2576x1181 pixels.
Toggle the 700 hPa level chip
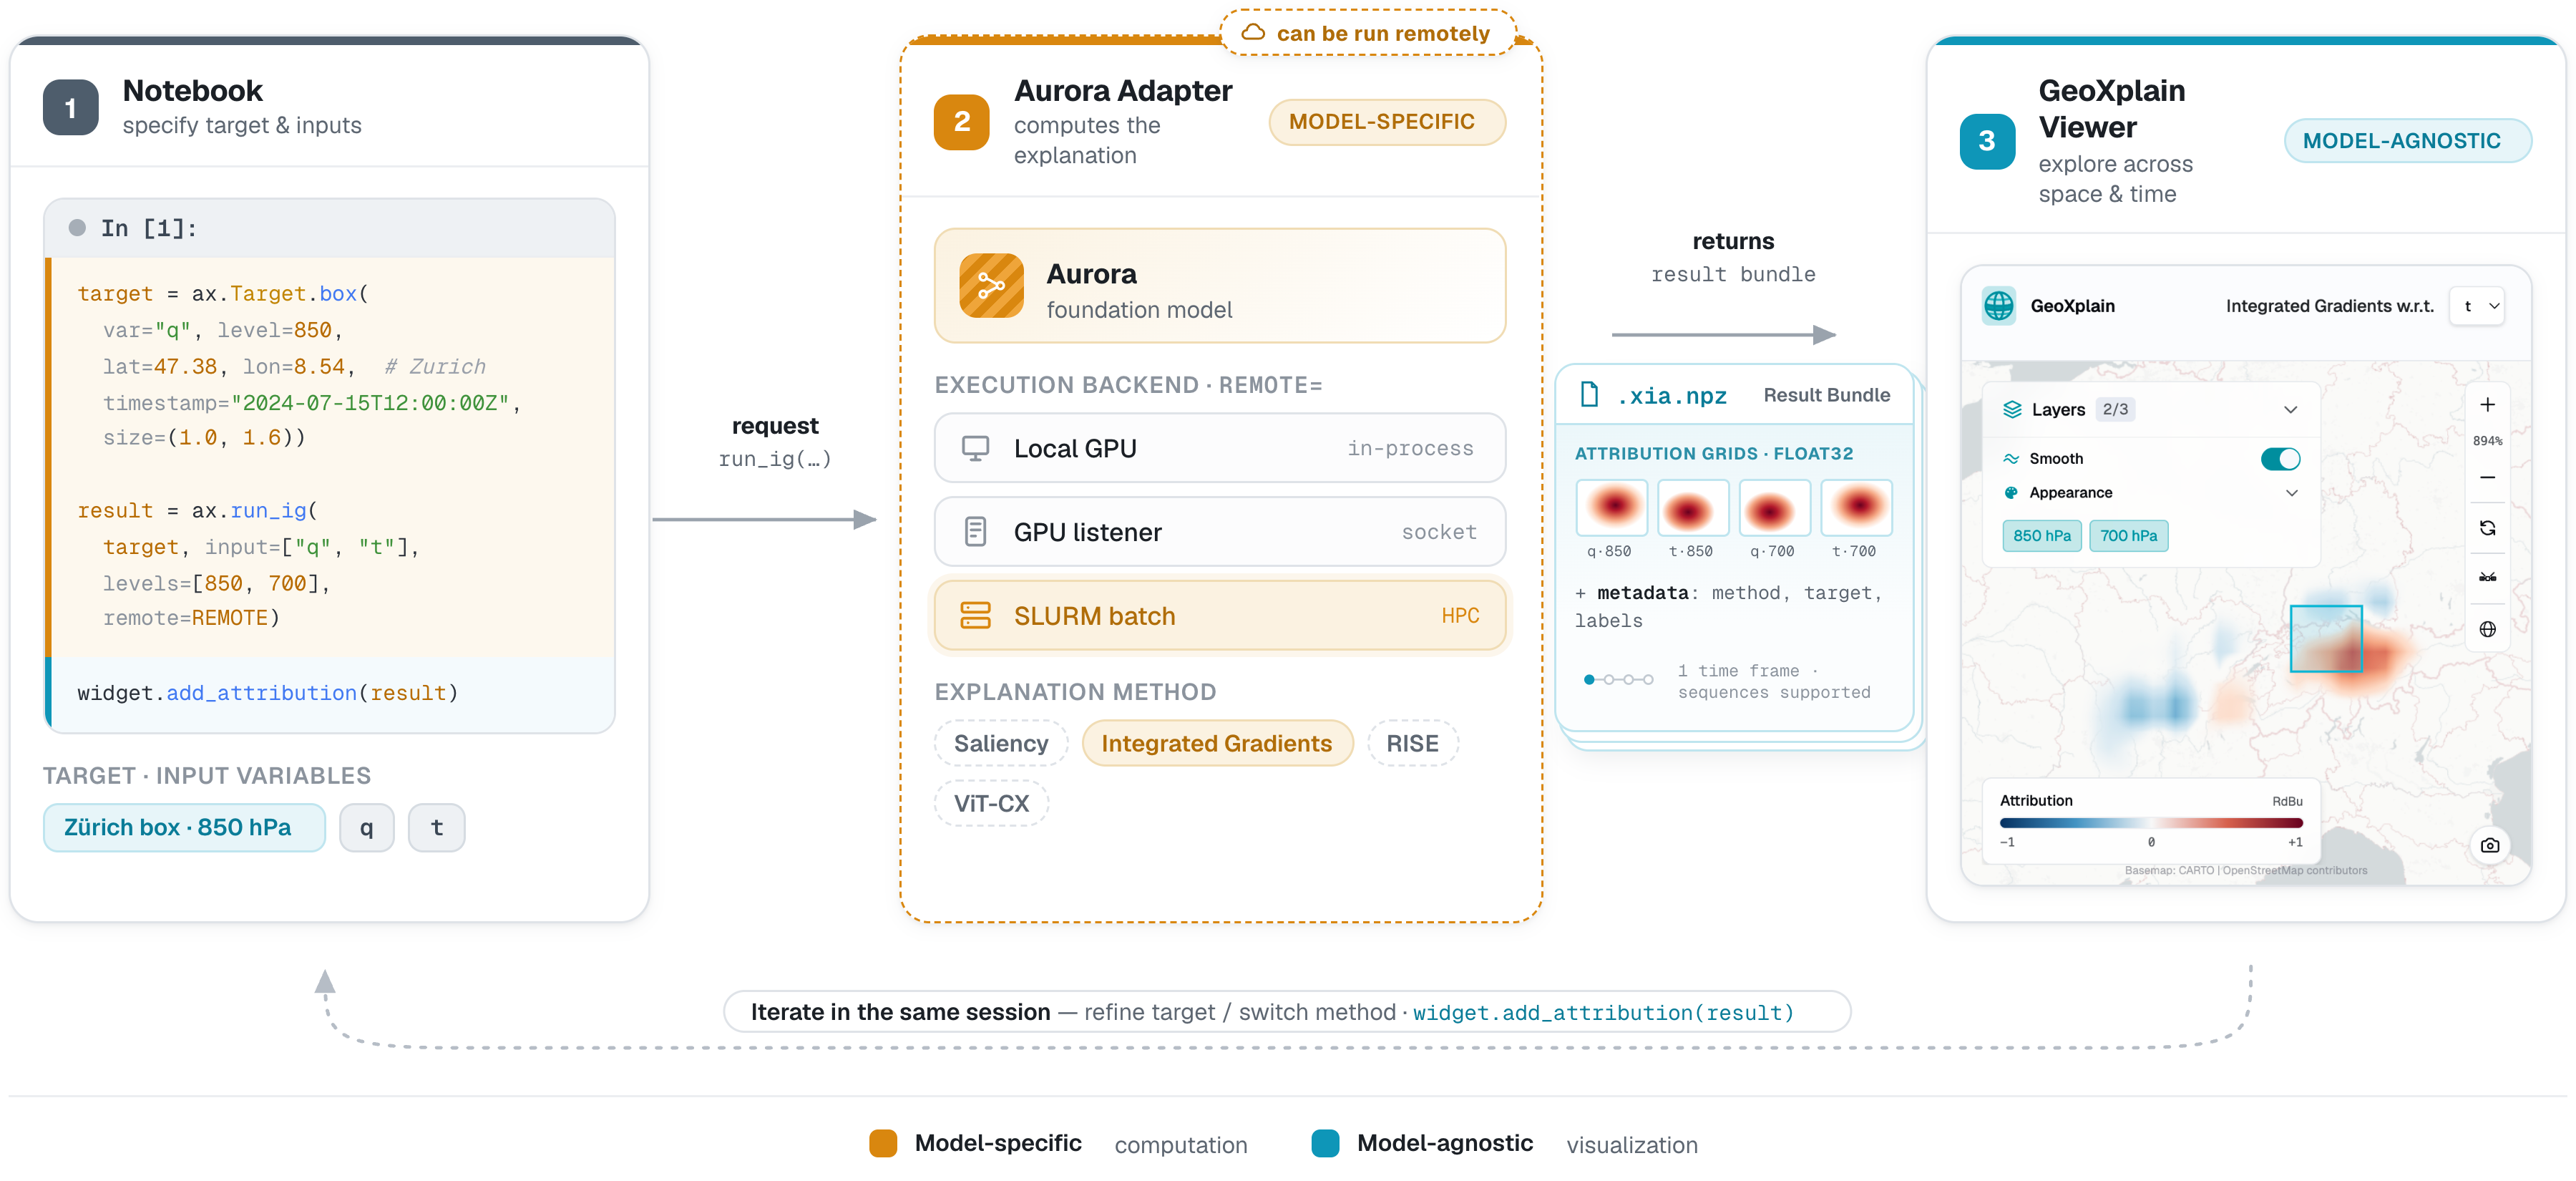(2128, 535)
